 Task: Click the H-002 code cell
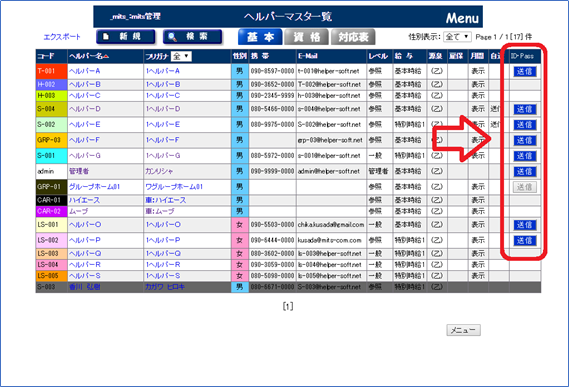(x=51, y=85)
